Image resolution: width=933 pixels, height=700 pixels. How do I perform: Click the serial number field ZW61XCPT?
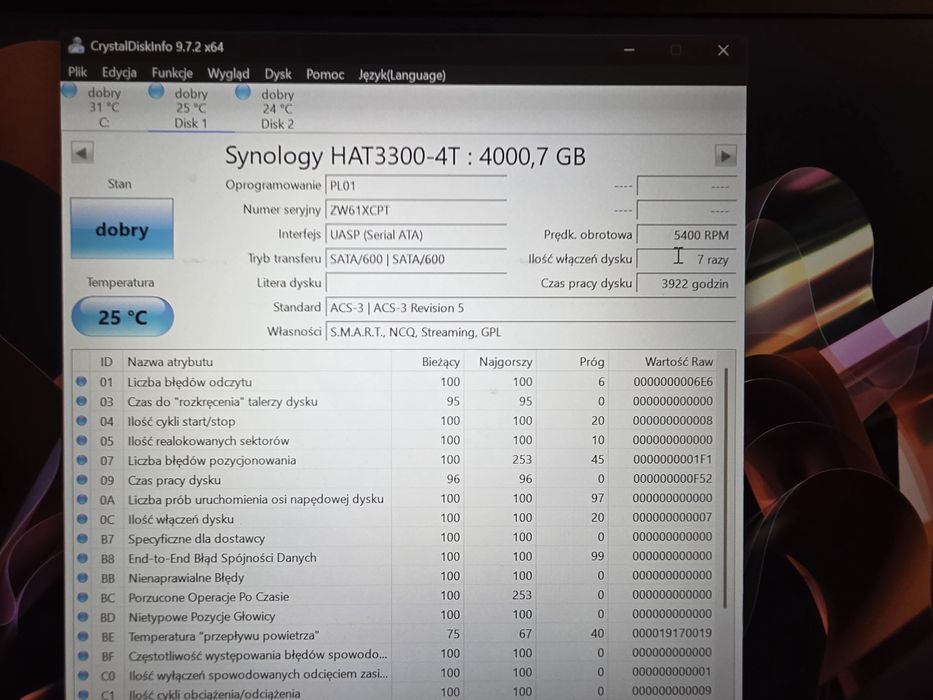[x=416, y=210]
